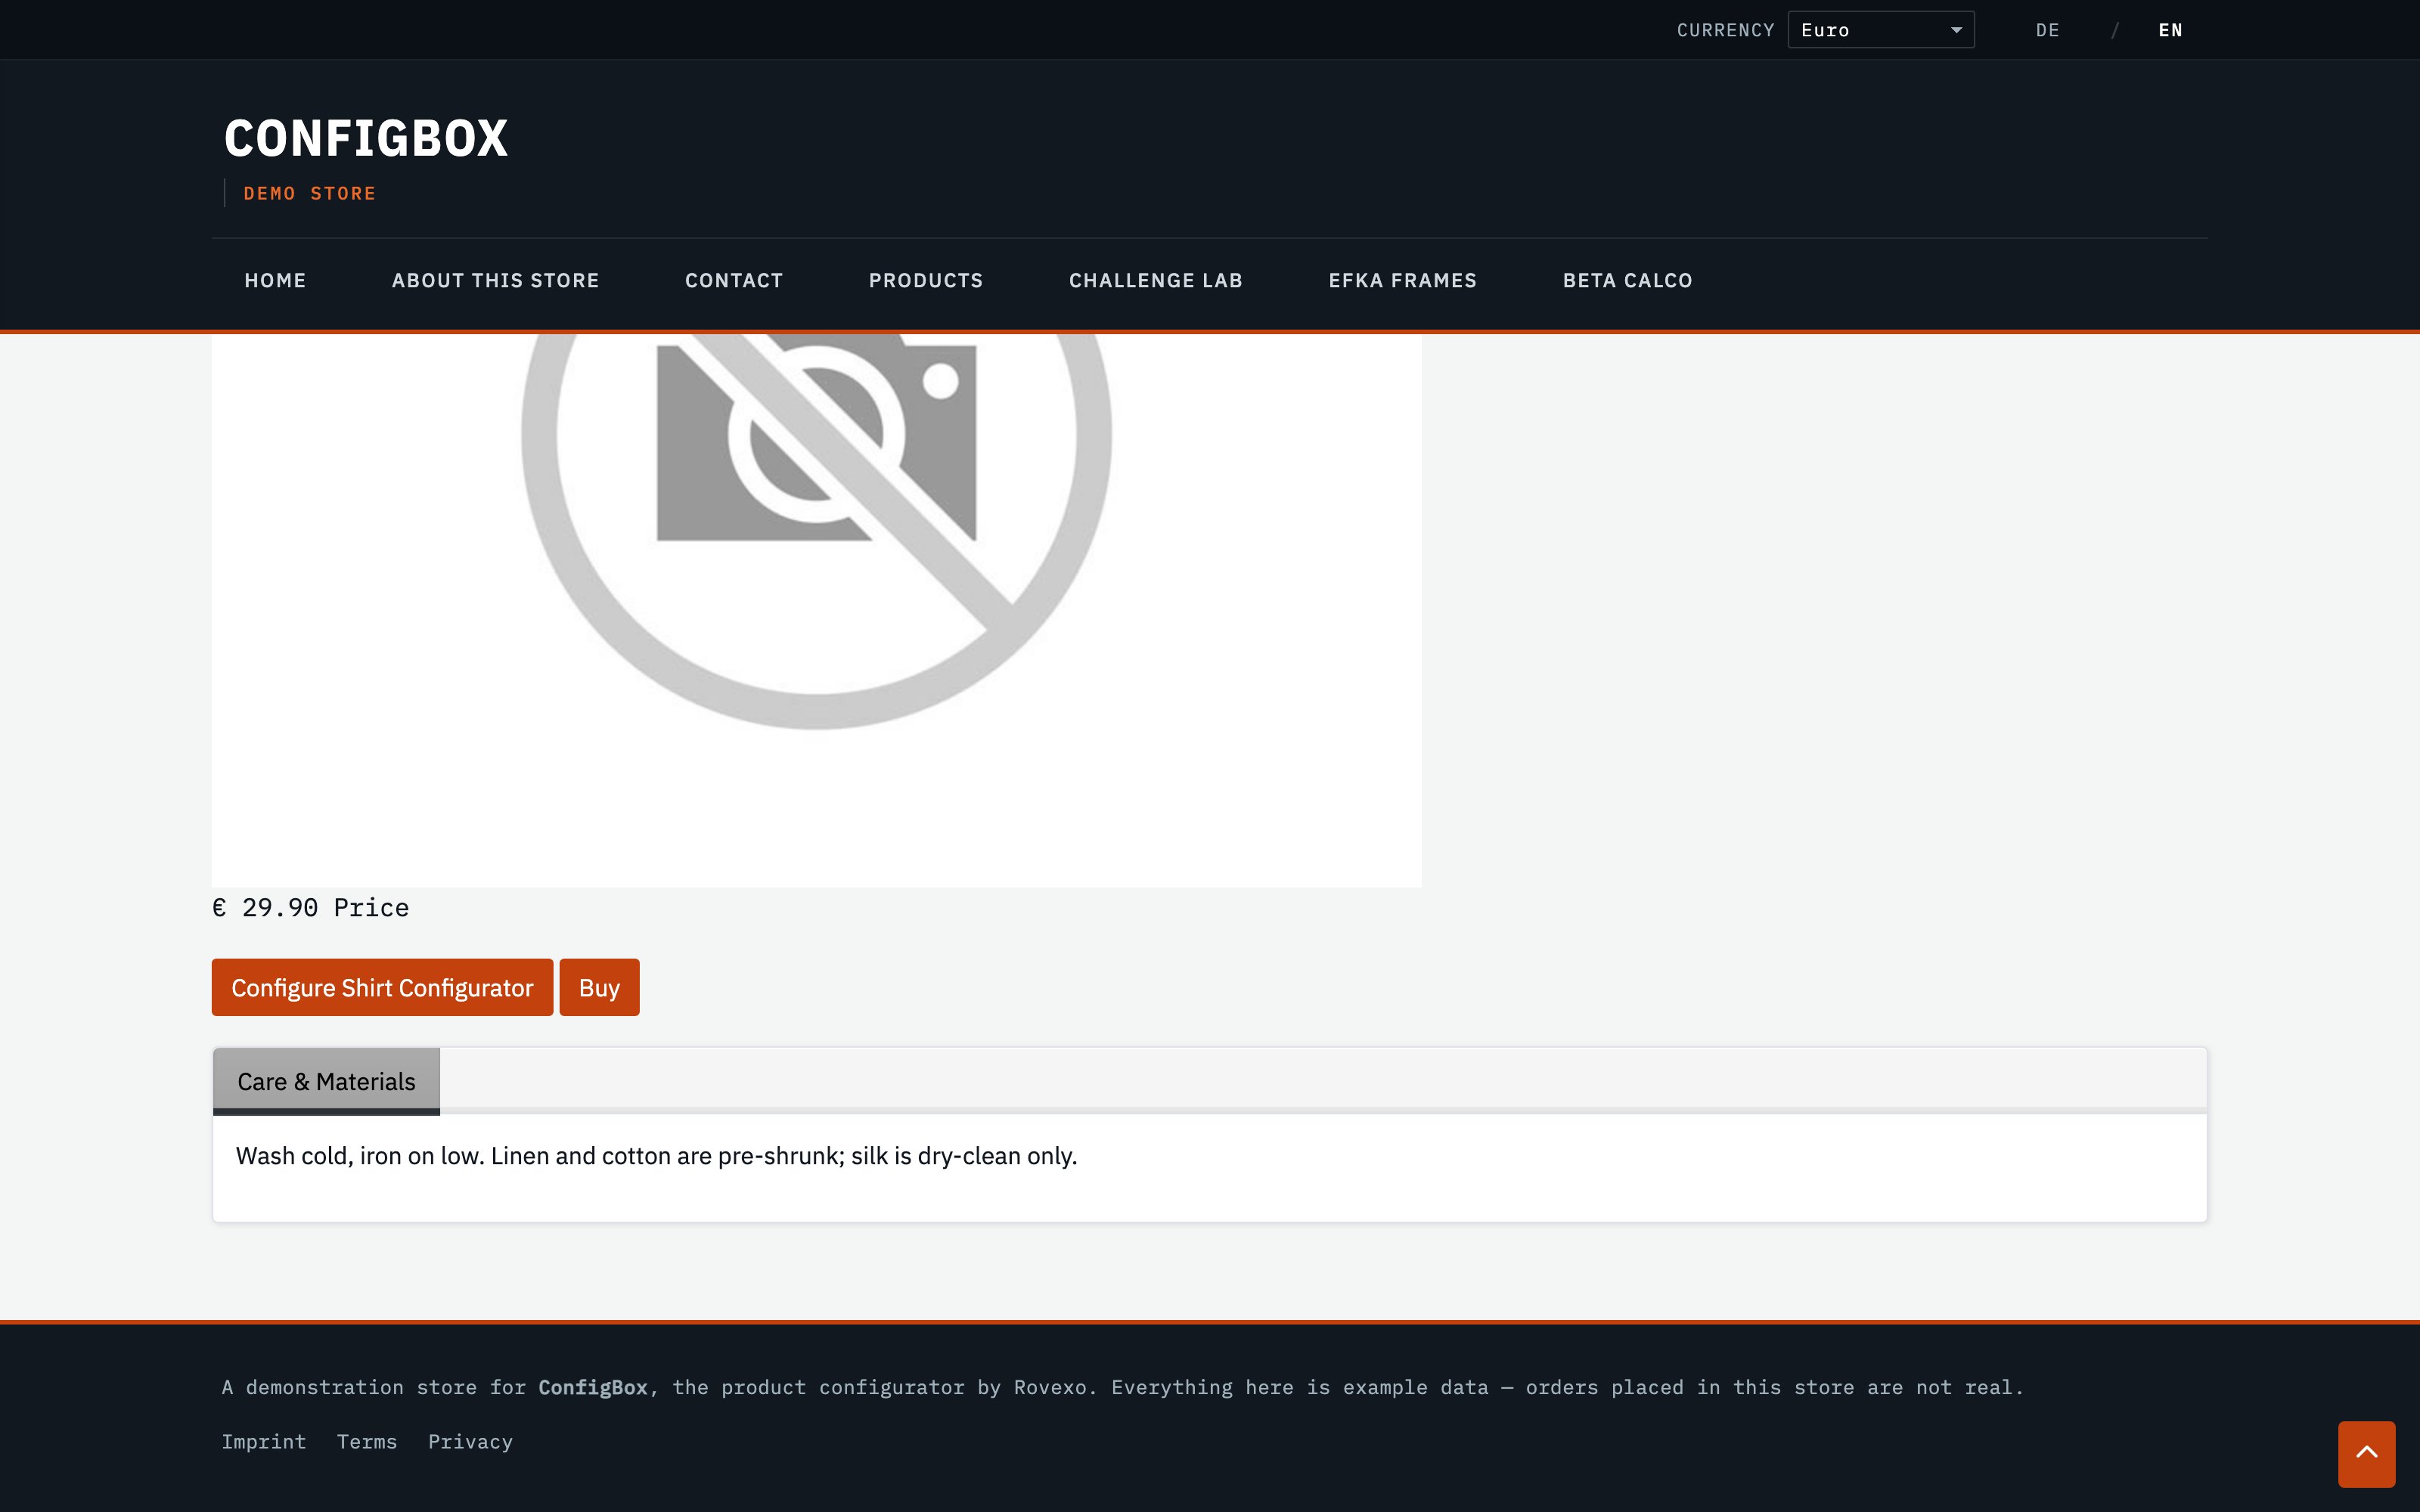Viewport: 2420px width, 1512px height.
Task: Open the Currency dropdown showing Euro
Action: click(x=1880, y=30)
